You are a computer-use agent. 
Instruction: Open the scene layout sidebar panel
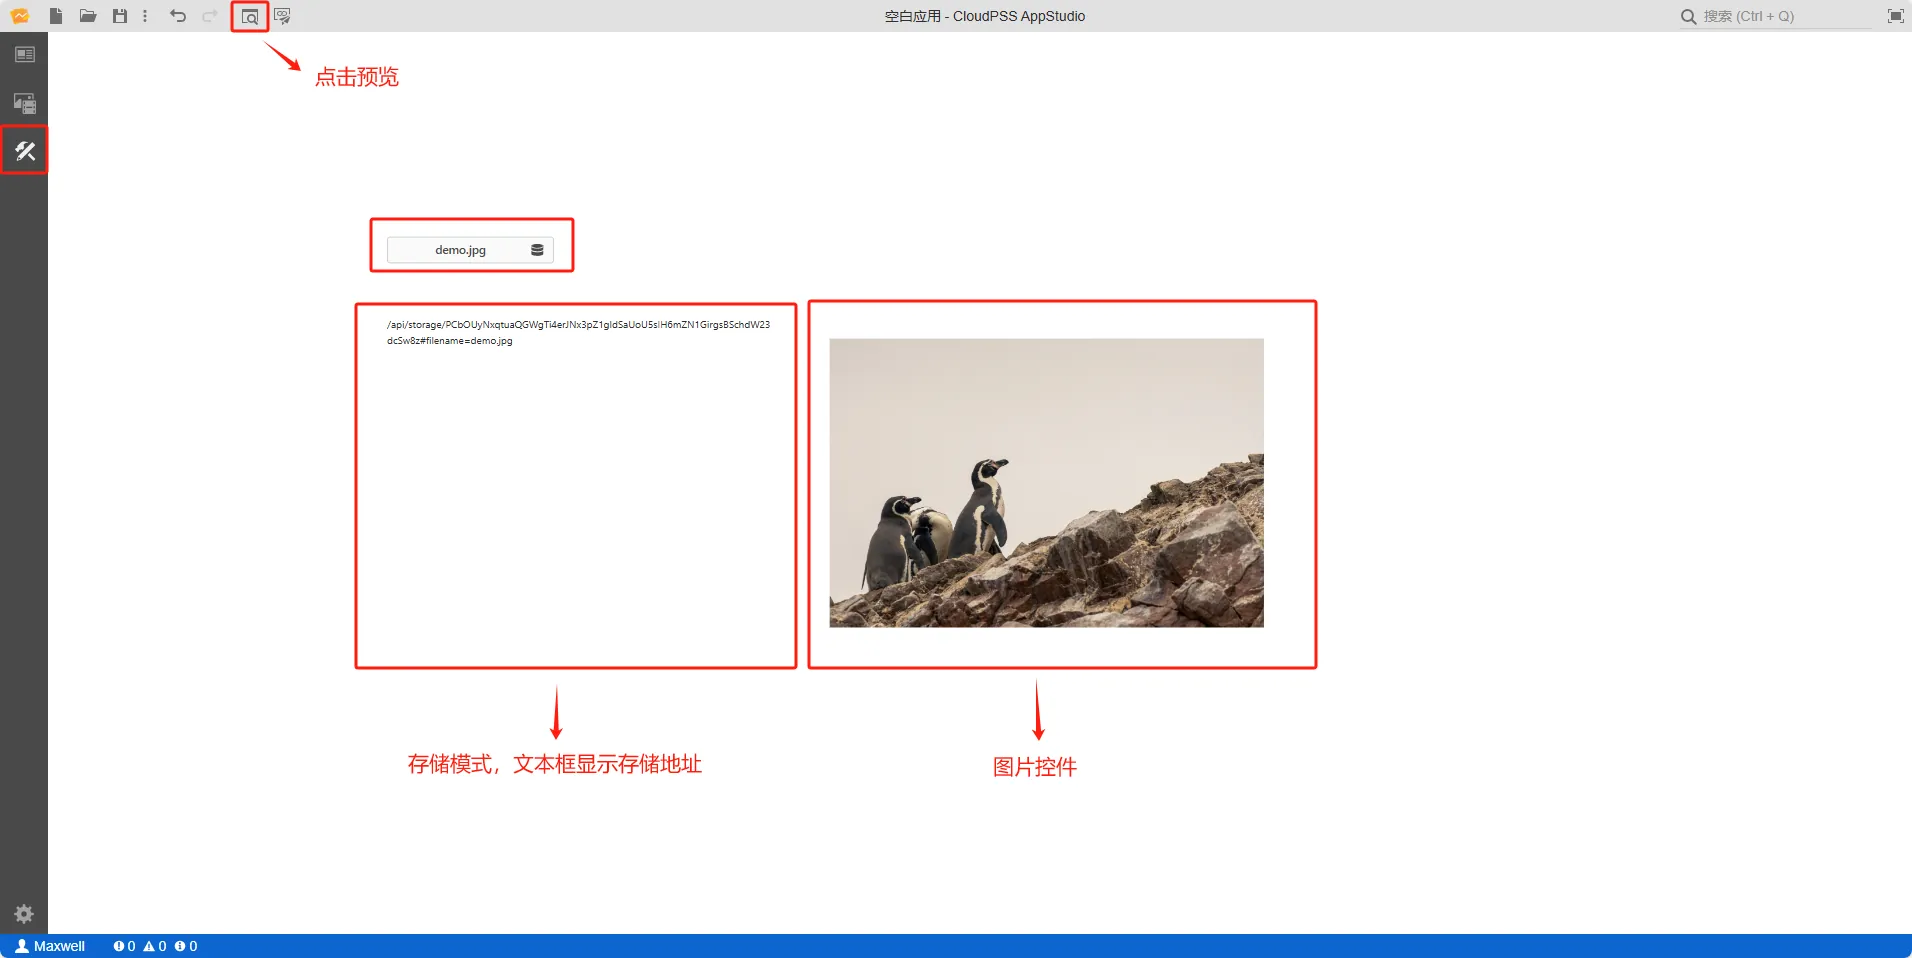(25, 55)
